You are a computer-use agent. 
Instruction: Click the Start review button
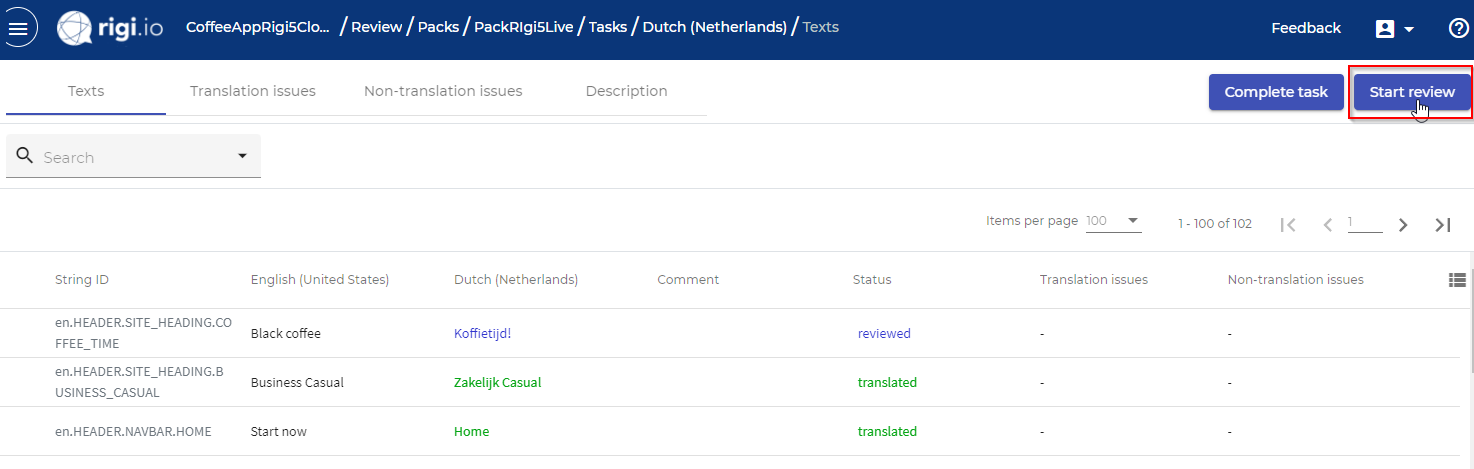coord(1412,92)
